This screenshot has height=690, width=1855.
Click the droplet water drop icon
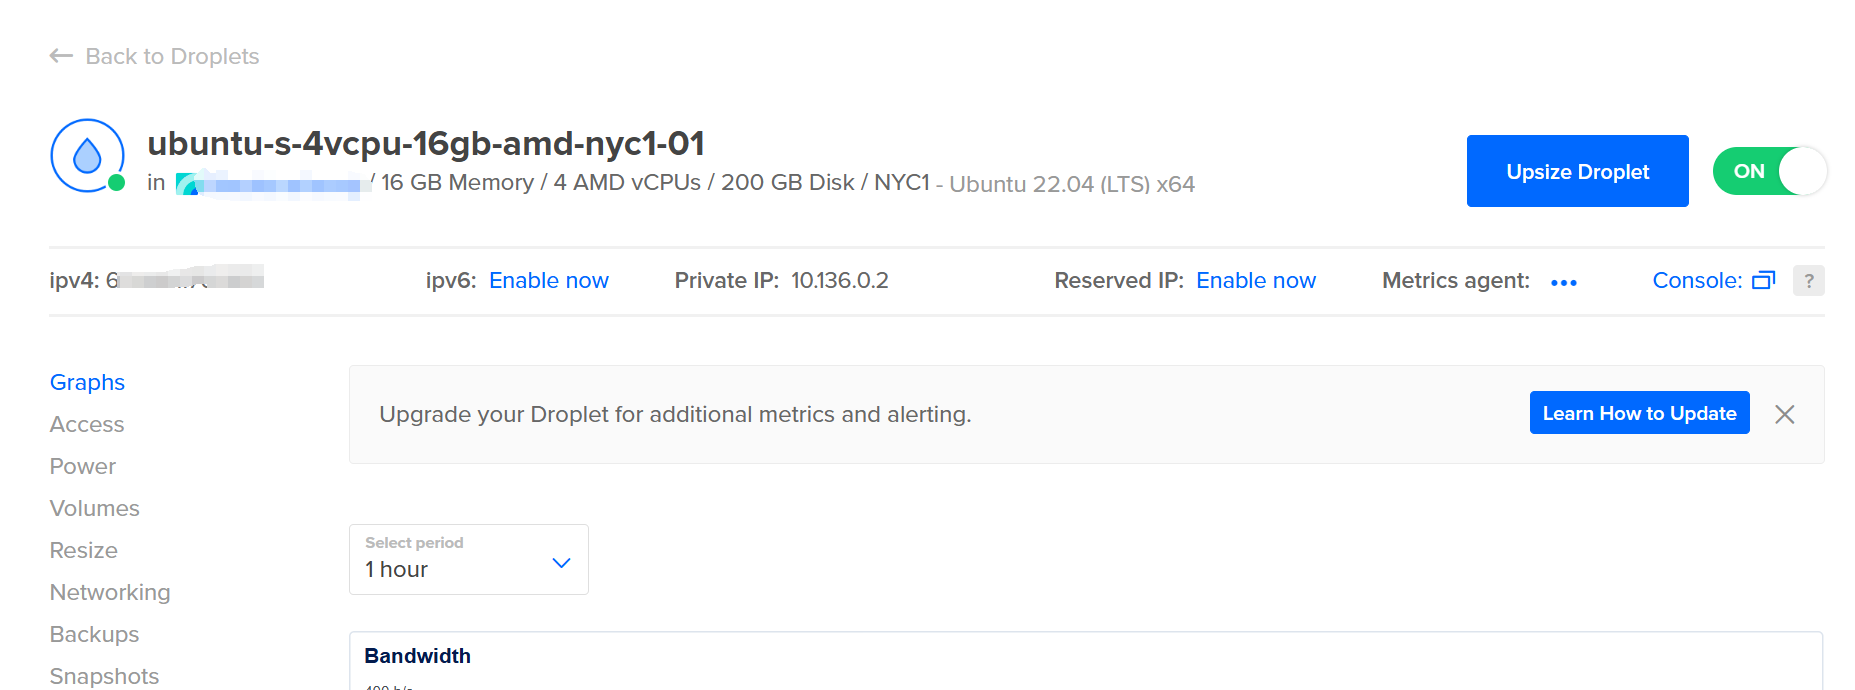click(88, 156)
